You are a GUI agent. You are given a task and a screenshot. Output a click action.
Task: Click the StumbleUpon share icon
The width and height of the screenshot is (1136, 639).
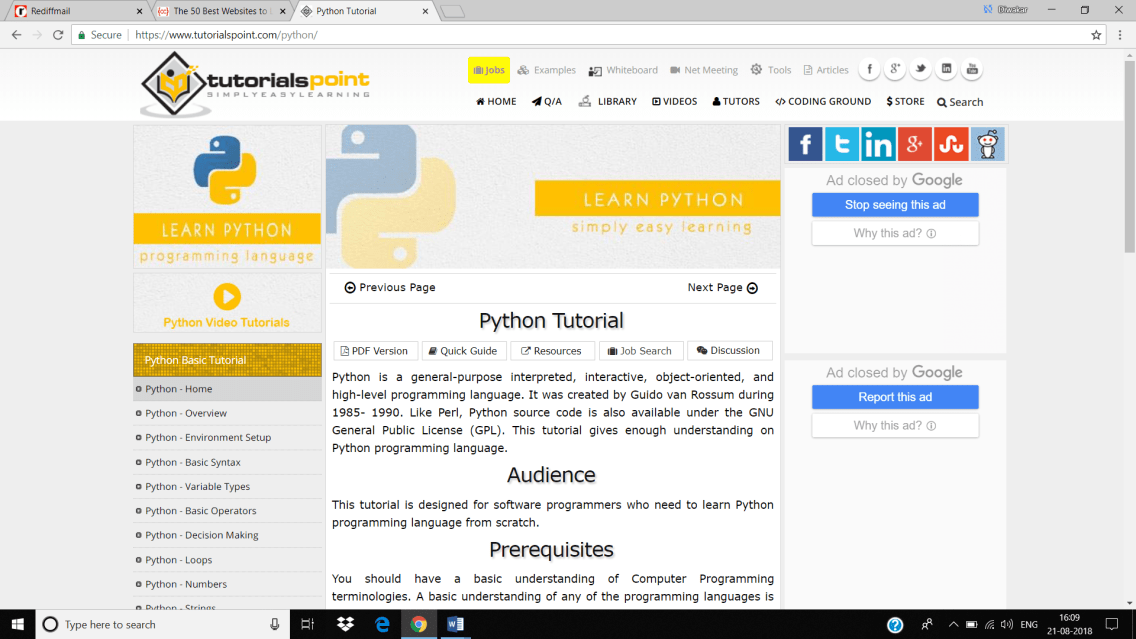[951, 144]
